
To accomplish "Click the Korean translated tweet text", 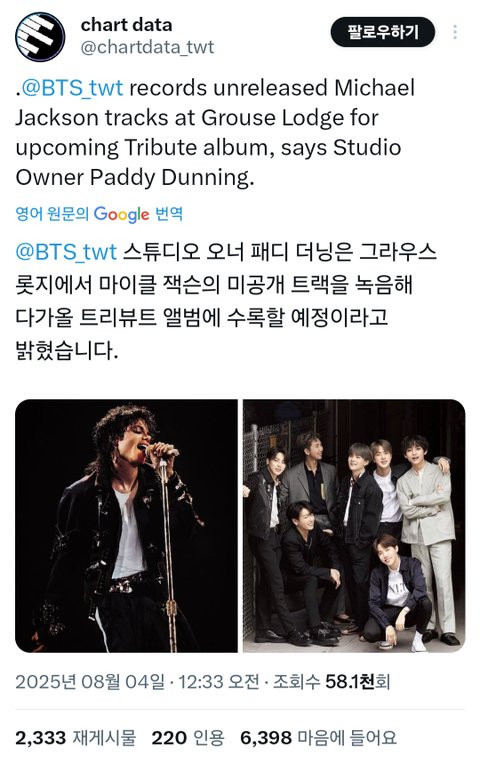I will coord(226,301).
